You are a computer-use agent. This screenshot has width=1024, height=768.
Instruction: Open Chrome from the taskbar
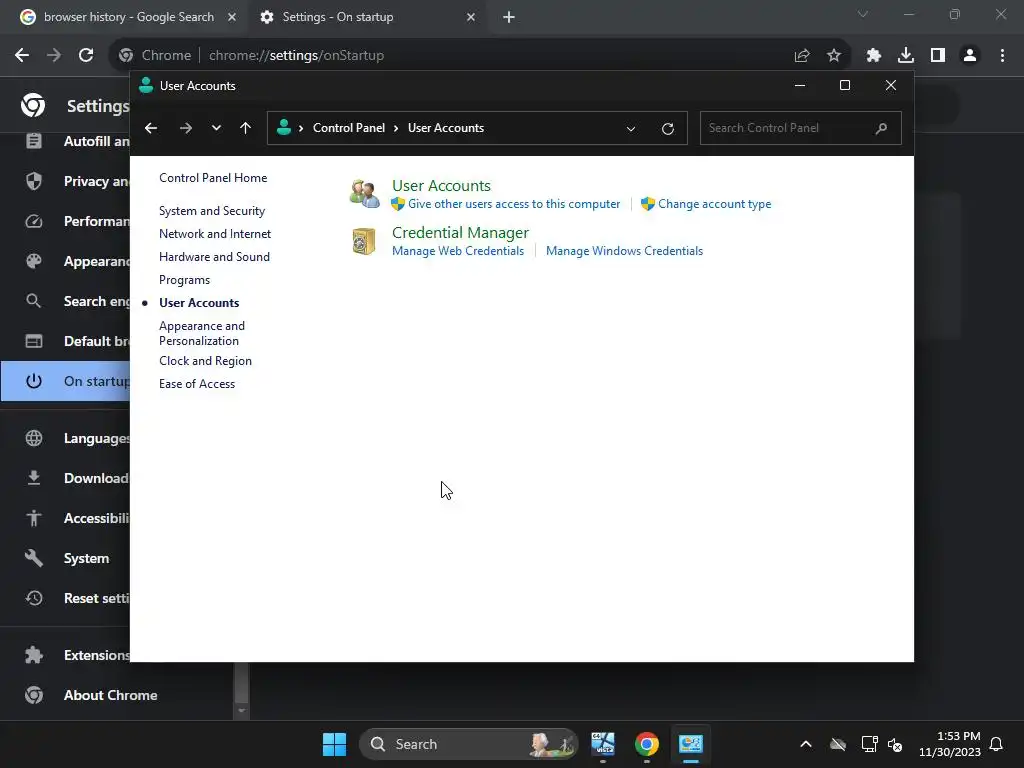647,744
